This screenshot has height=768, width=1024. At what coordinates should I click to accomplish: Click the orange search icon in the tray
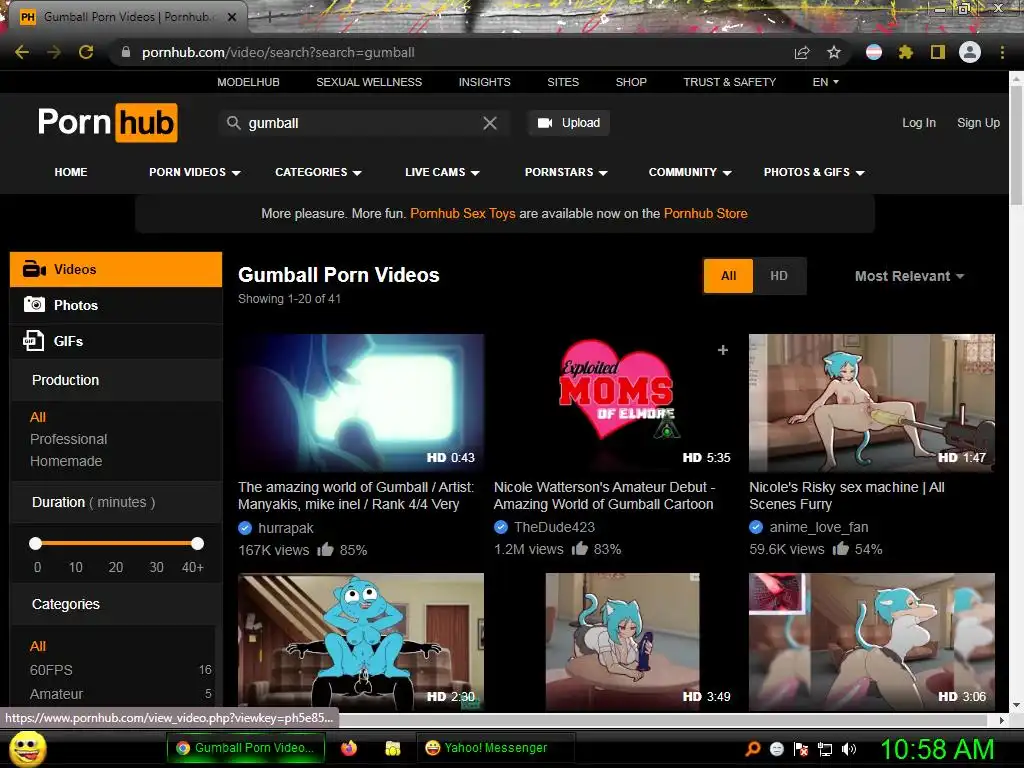point(753,749)
